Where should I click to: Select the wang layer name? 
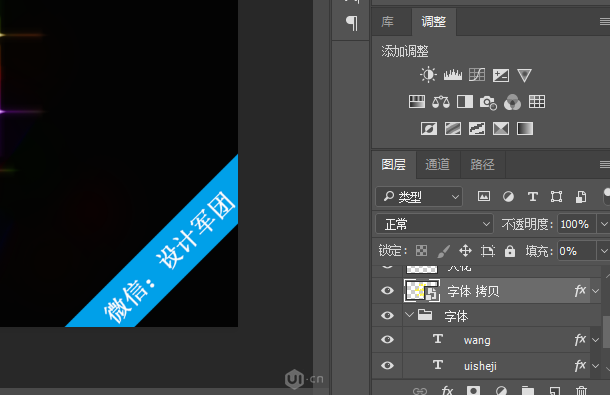pyautogui.click(x=477, y=341)
